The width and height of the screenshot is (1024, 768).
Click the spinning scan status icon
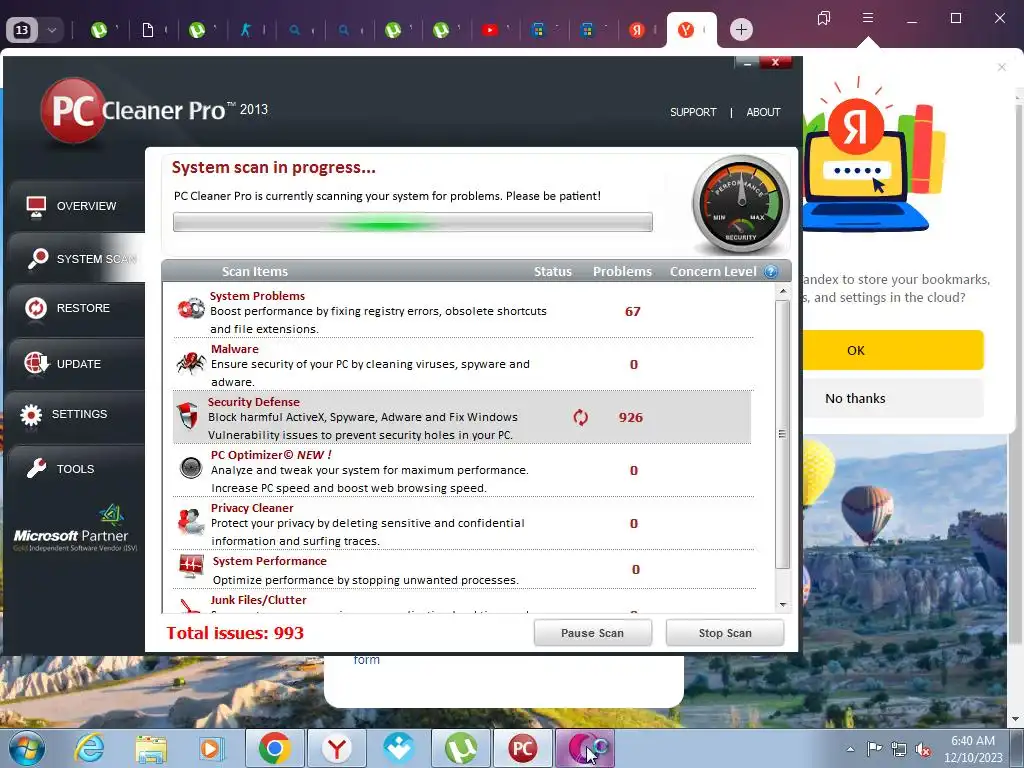[581, 417]
